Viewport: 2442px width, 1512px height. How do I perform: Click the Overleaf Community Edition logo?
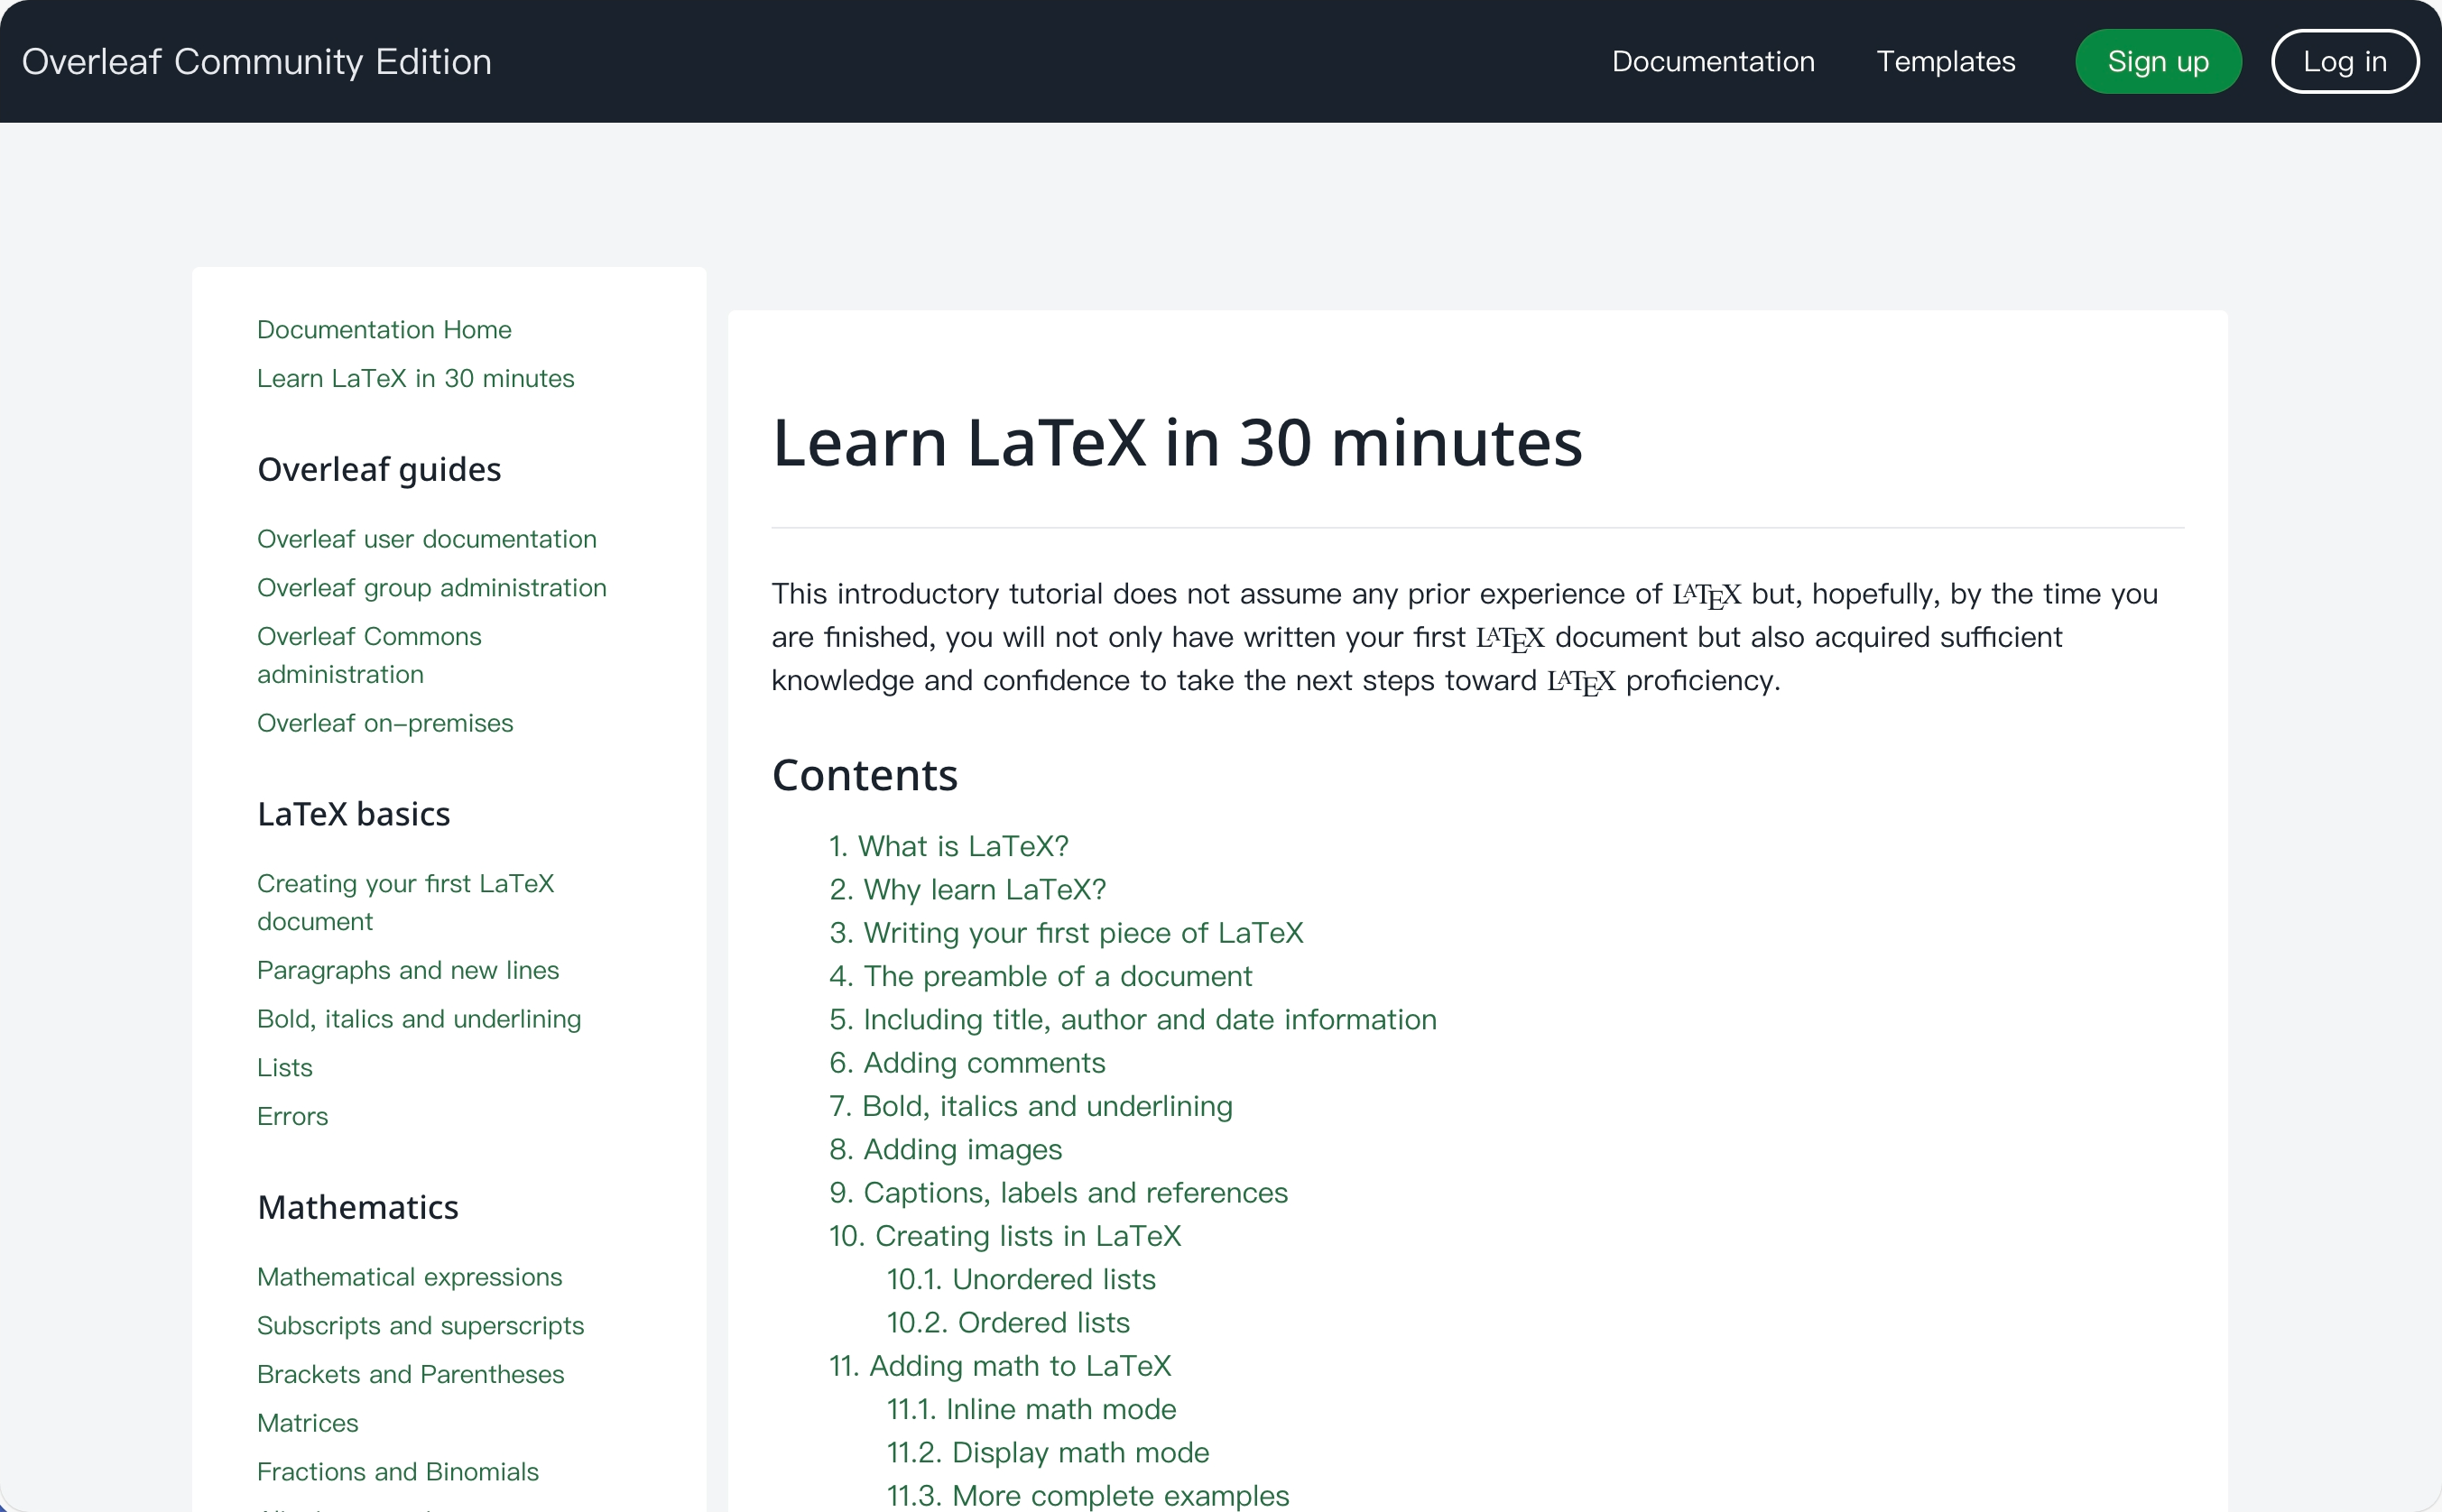click(256, 62)
